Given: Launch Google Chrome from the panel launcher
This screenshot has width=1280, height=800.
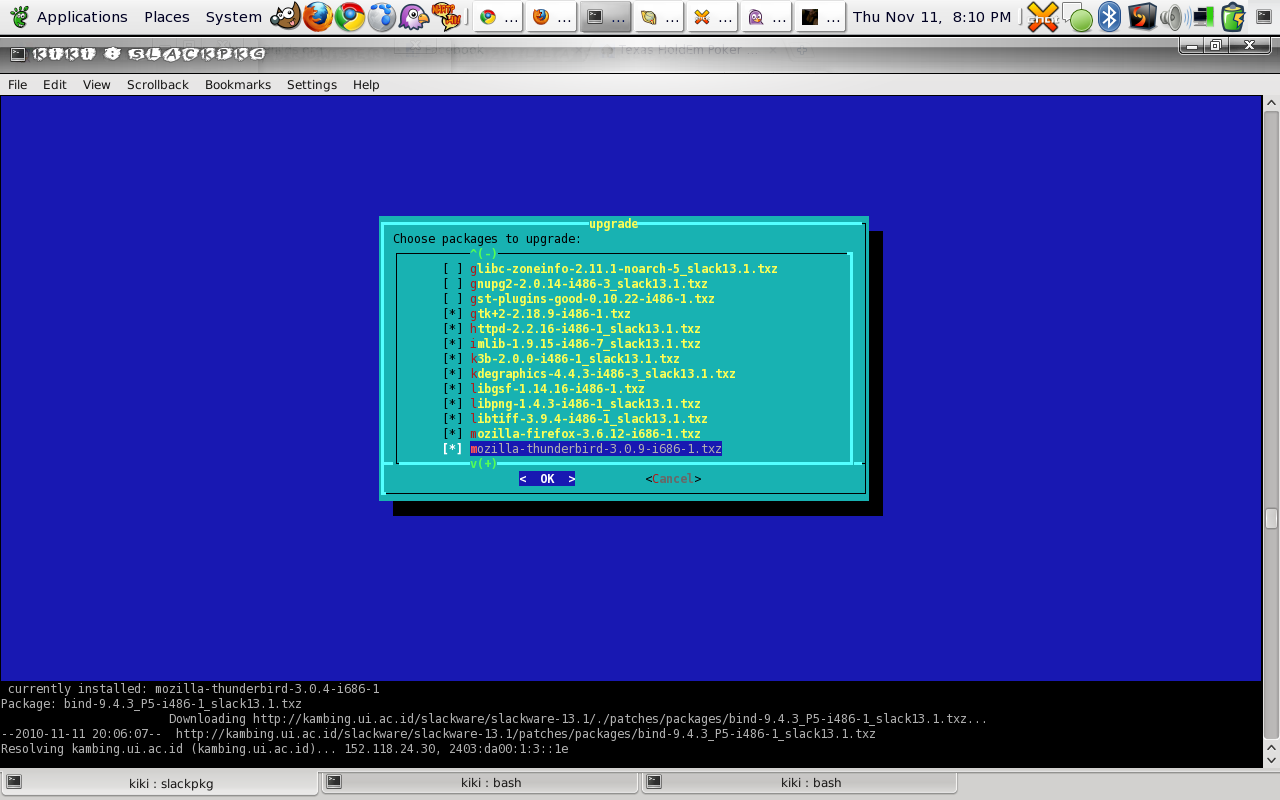Looking at the screenshot, I should coord(349,16).
